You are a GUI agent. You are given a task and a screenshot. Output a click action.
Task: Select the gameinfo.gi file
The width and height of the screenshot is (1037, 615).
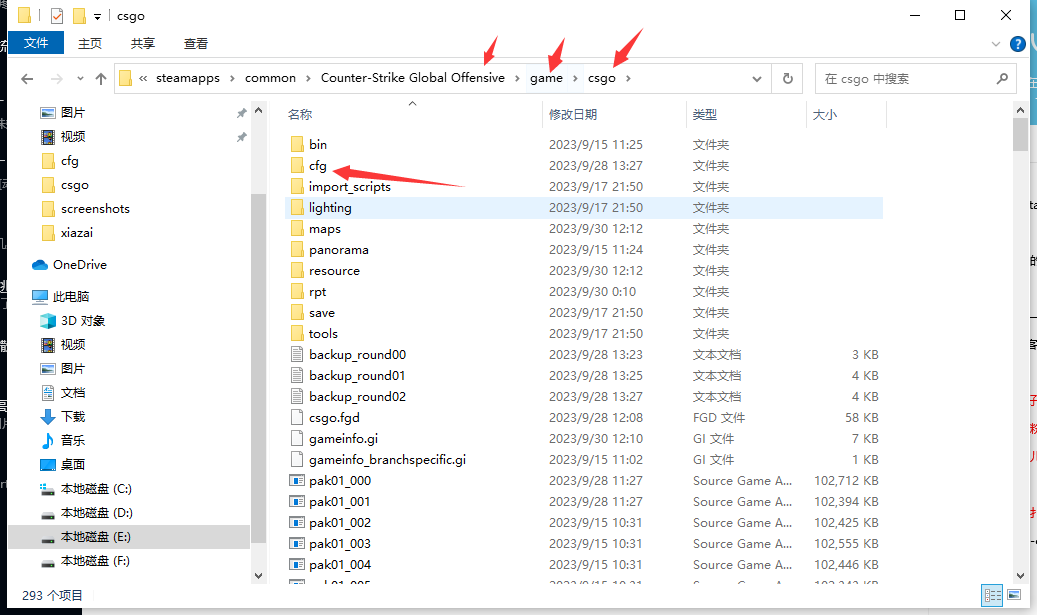[x=343, y=439]
